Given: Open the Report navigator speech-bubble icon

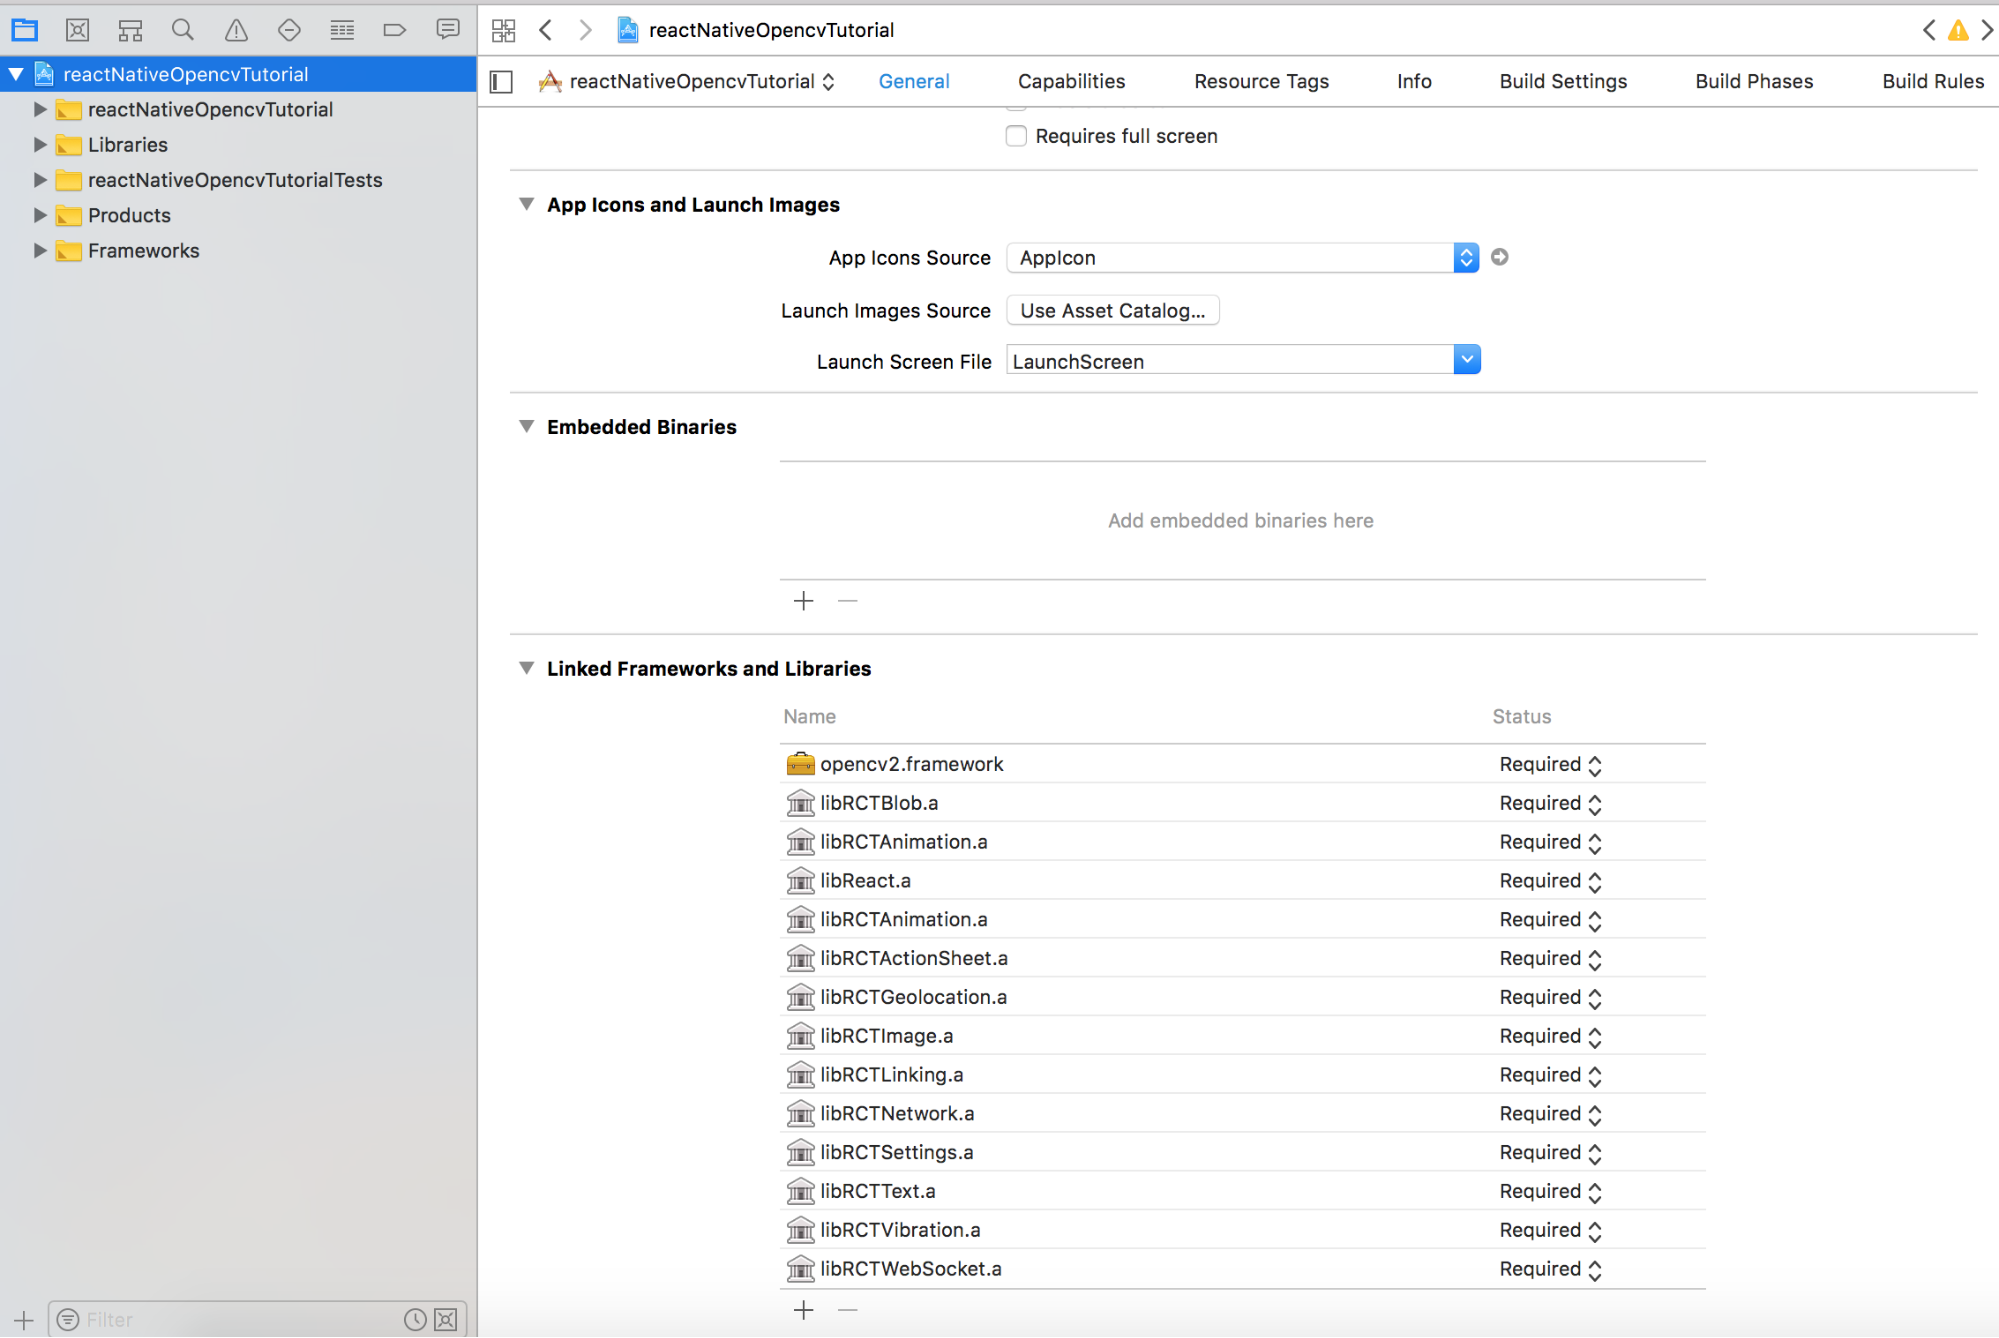Looking at the screenshot, I should pos(447,30).
